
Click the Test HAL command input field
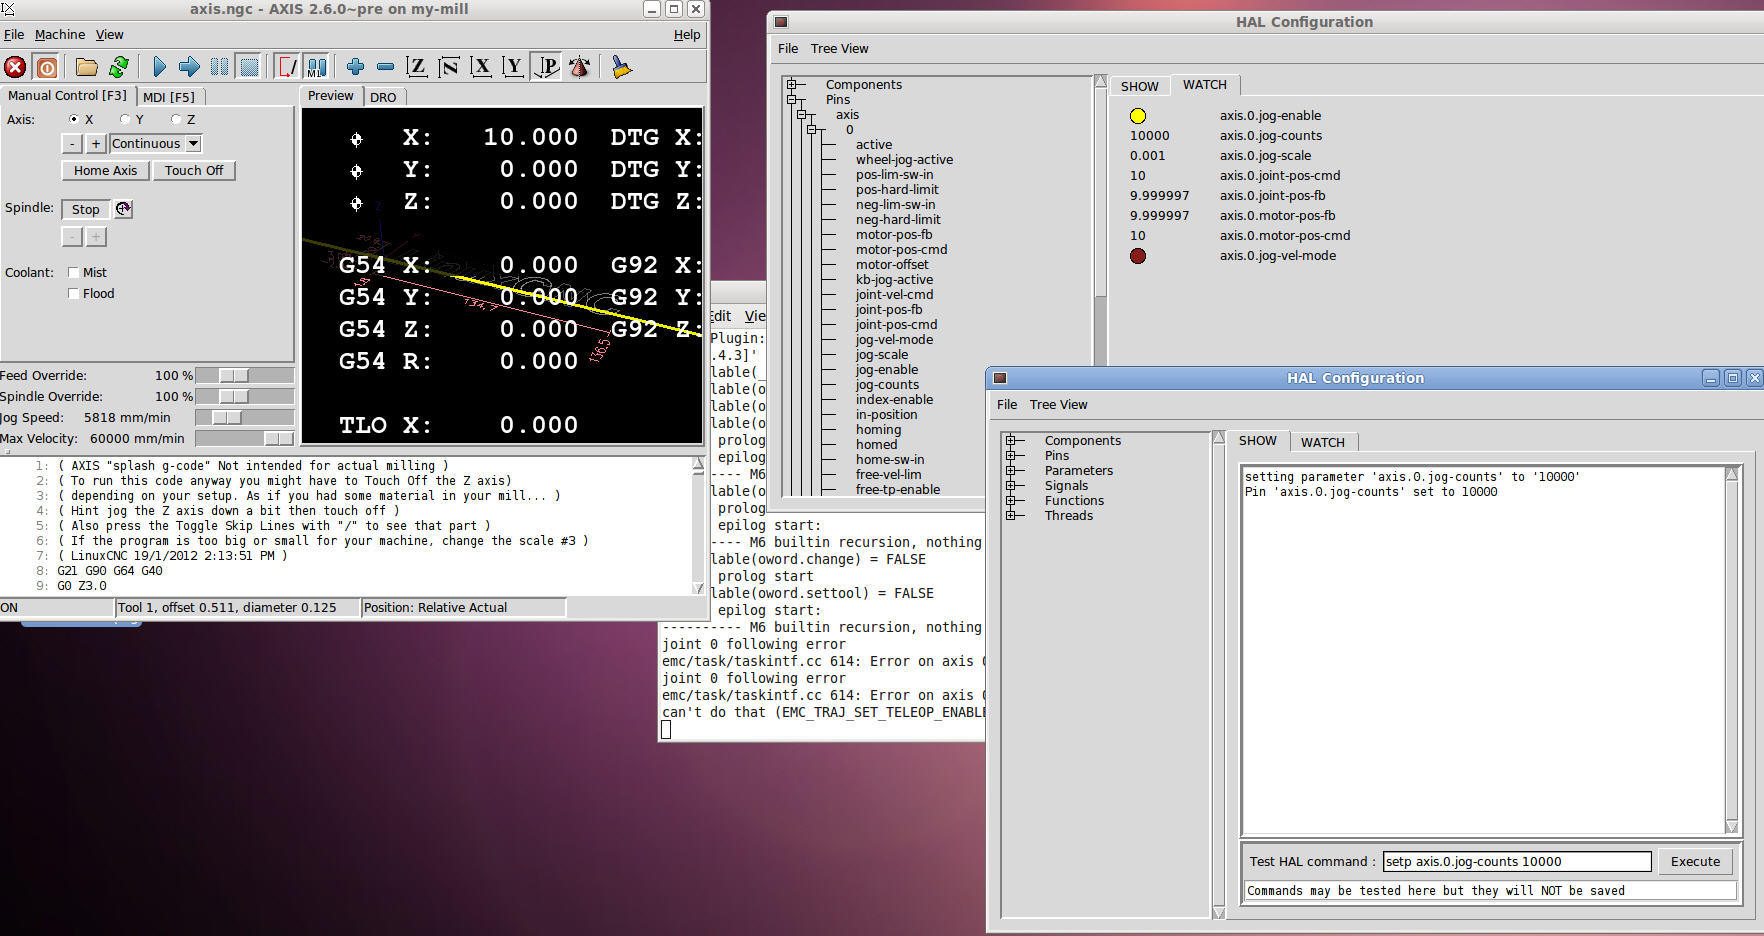[1516, 861]
